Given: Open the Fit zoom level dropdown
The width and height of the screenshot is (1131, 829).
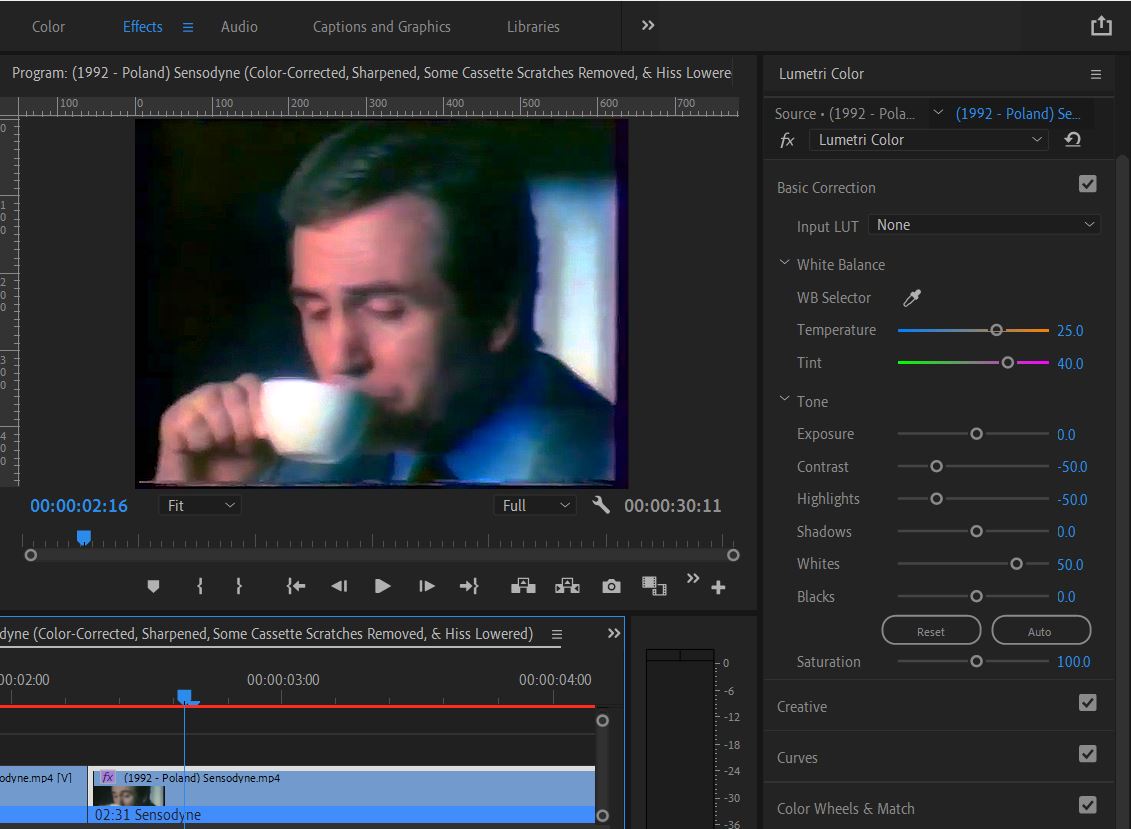Looking at the screenshot, I should (x=200, y=506).
